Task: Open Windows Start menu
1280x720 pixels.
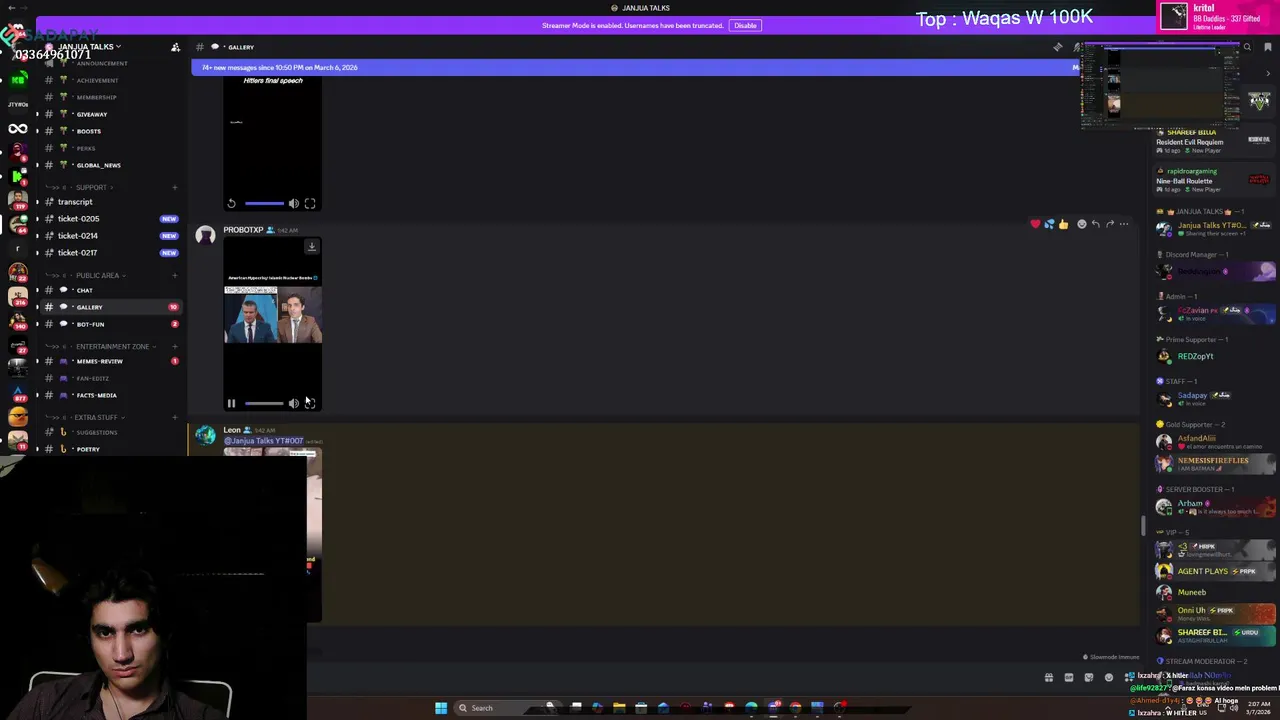Action: [440, 708]
